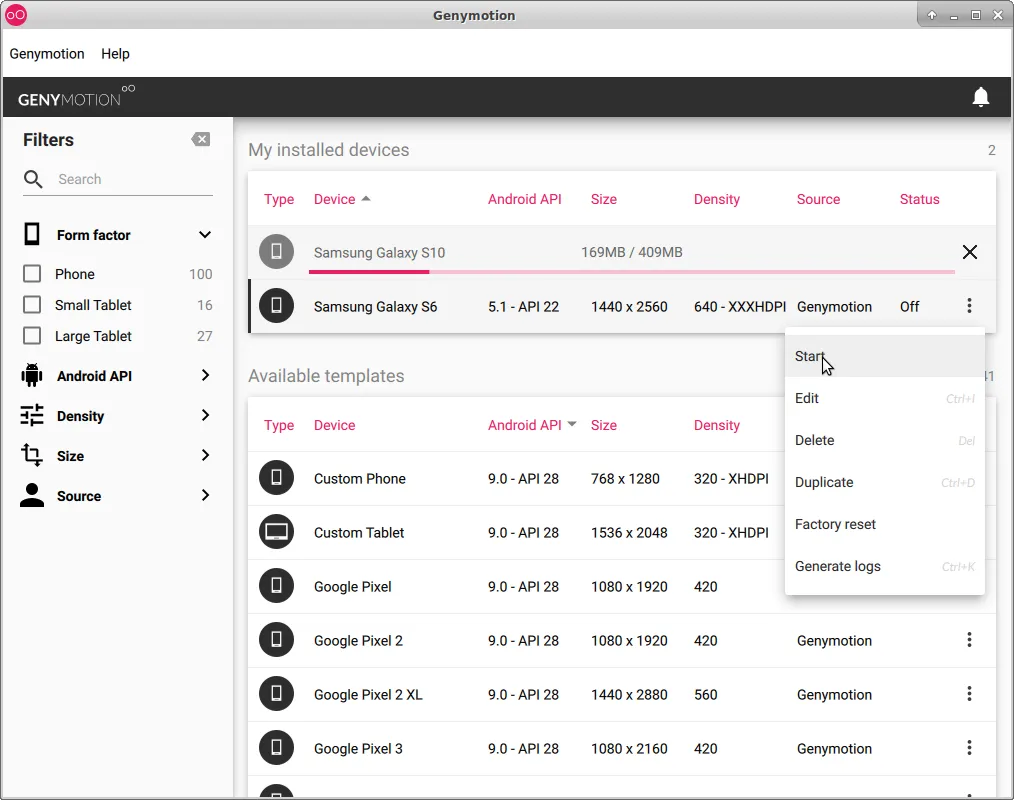Expand the Density filter section
The image size is (1014, 800).
point(205,415)
